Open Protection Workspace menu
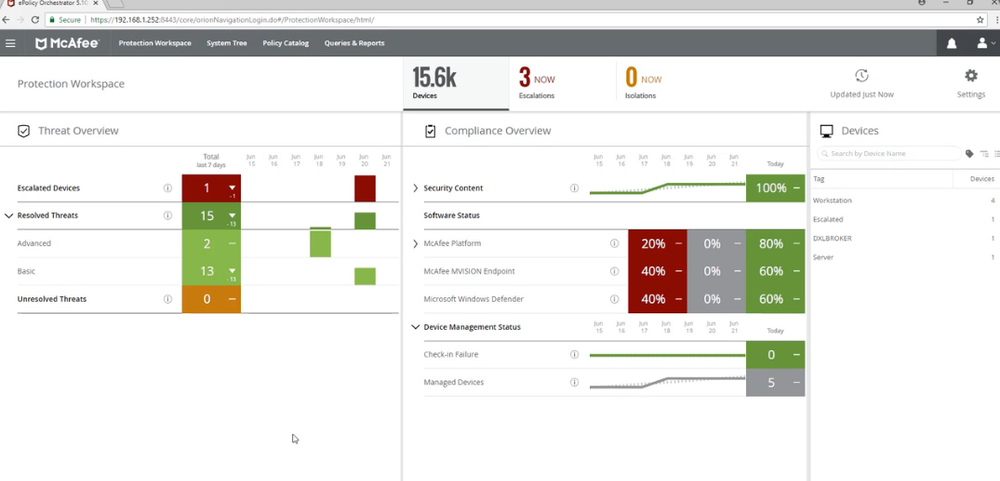The image size is (1000, 481). pos(155,43)
